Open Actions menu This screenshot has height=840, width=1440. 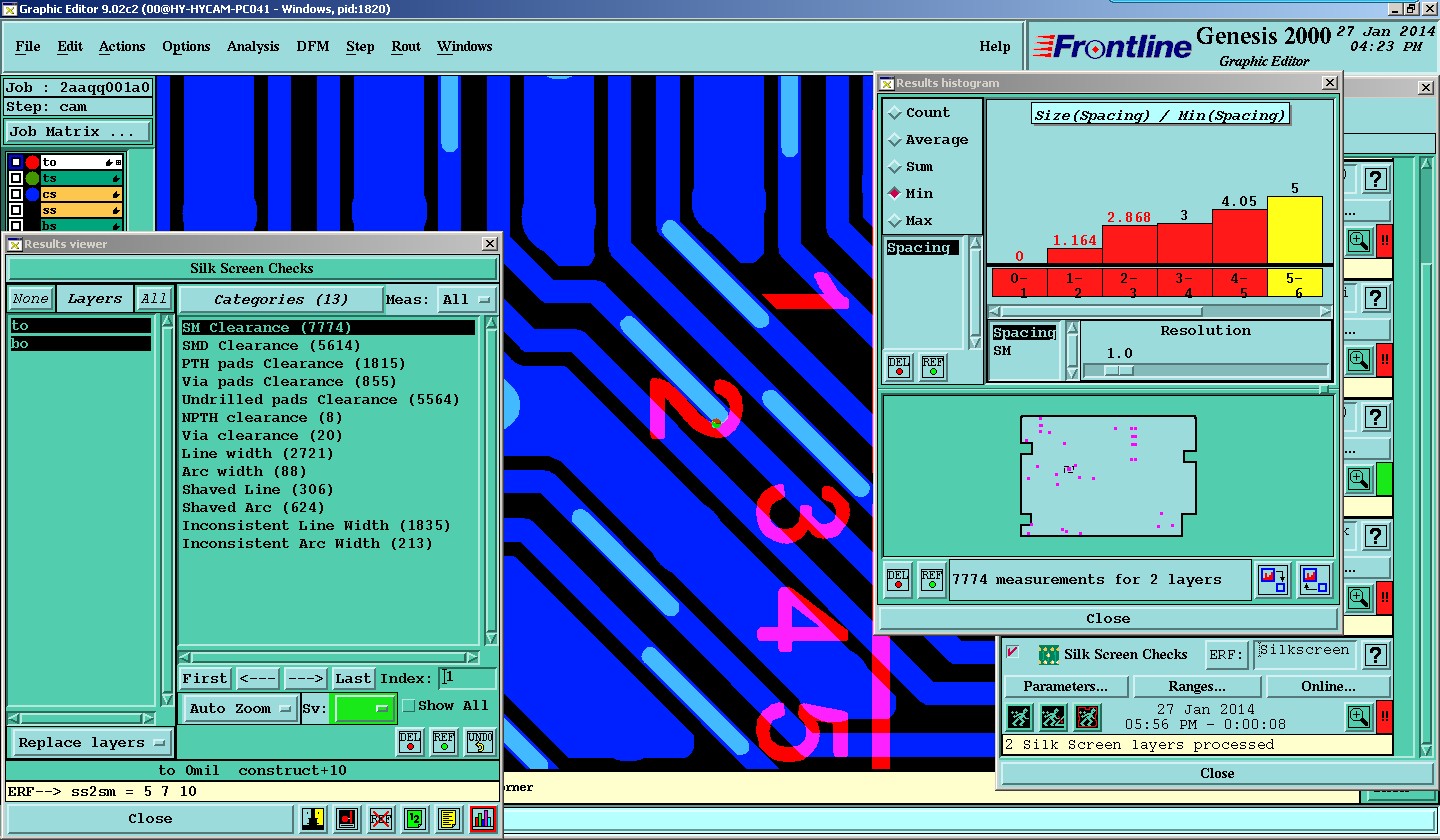pyautogui.click(x=122, y=46)
